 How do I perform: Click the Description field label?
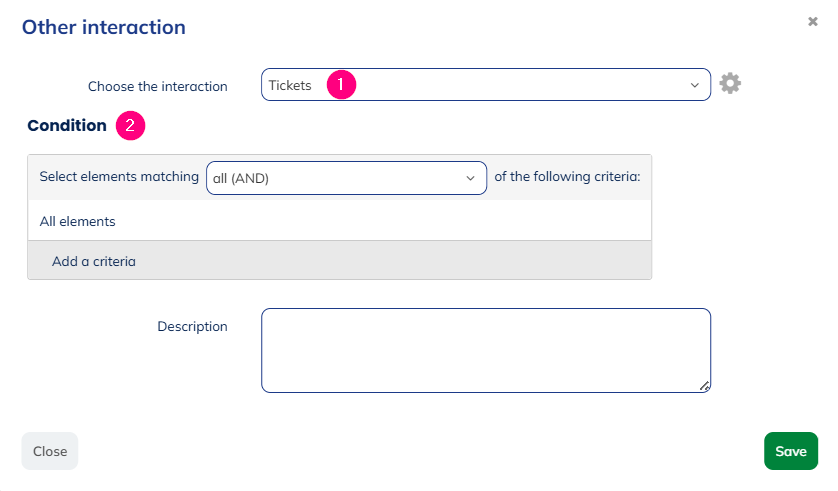tap(192, 326)
